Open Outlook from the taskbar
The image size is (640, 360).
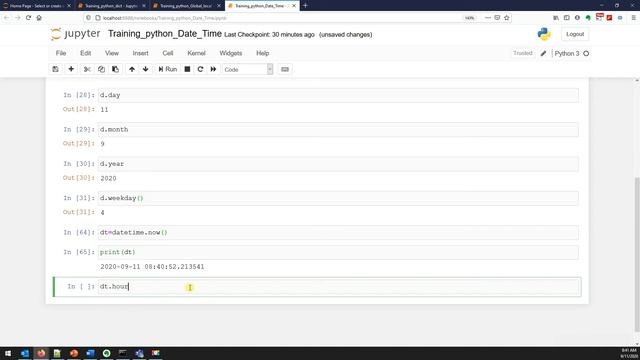[x=25, y=353]
